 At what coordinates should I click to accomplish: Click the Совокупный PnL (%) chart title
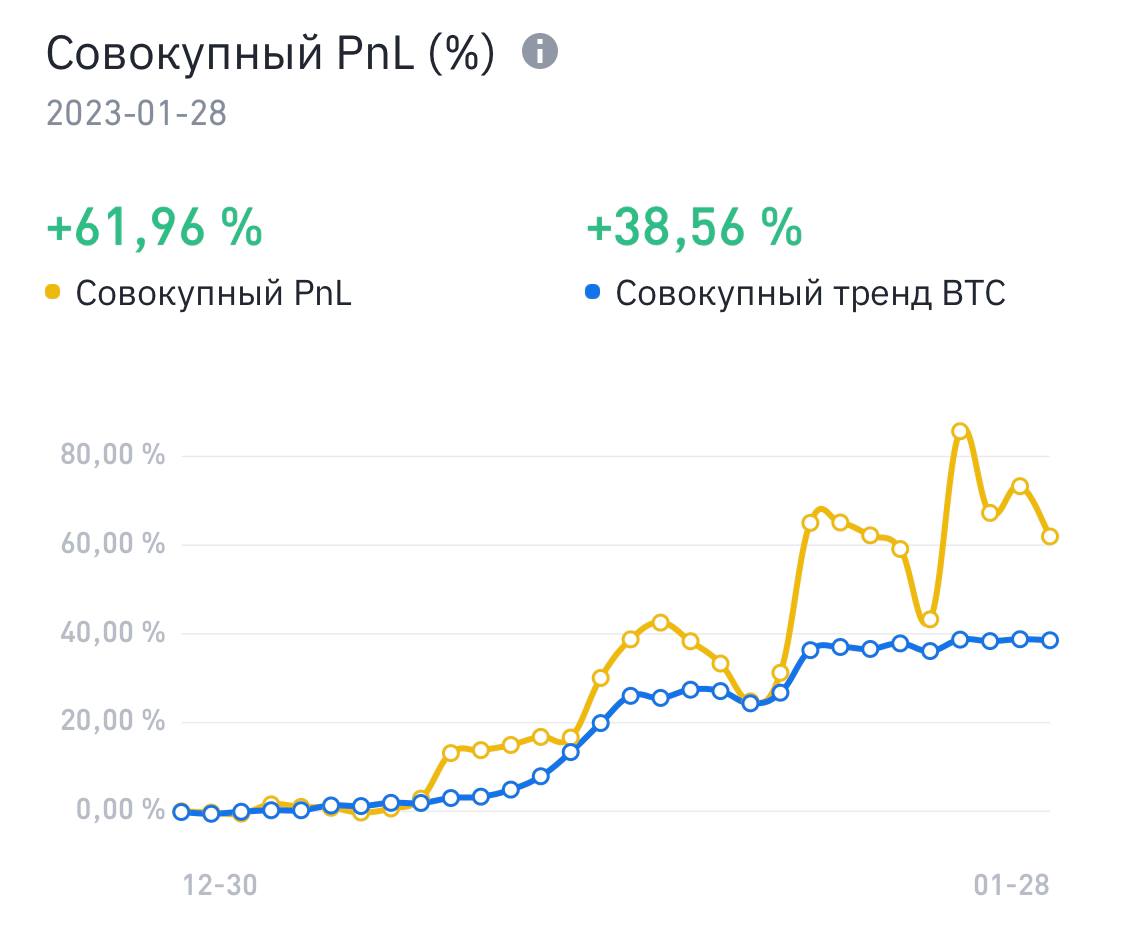tap(270, 53)
